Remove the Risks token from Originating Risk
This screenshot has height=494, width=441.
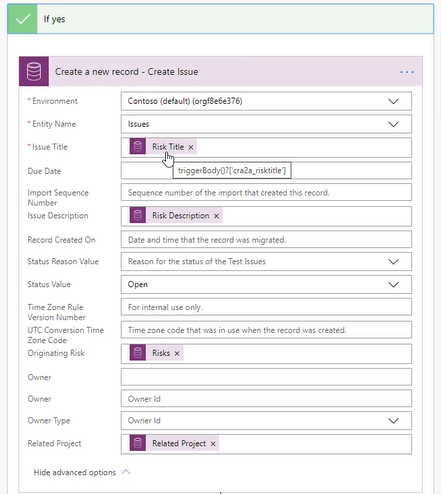tap(177, 353)
